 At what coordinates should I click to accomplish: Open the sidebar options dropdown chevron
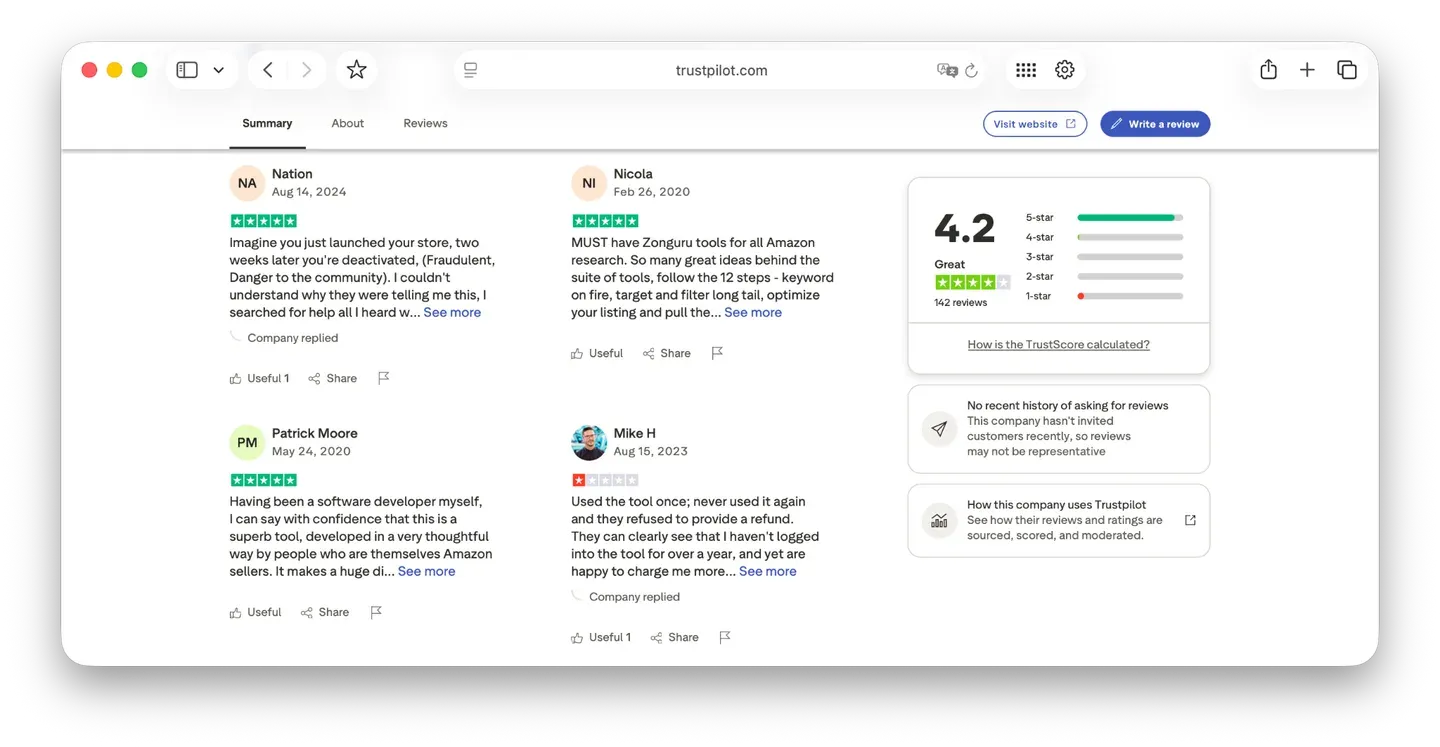218,71
